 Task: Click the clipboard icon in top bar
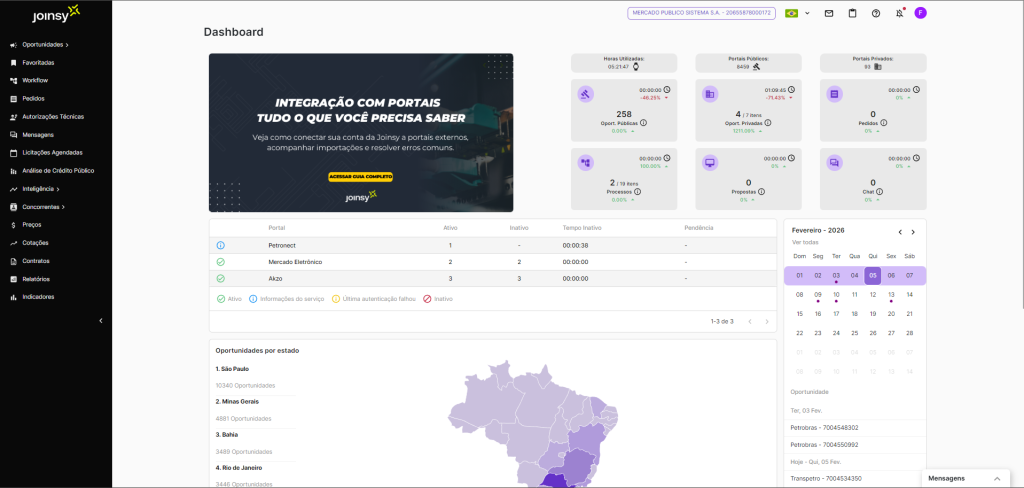click(x=852, y=13)
